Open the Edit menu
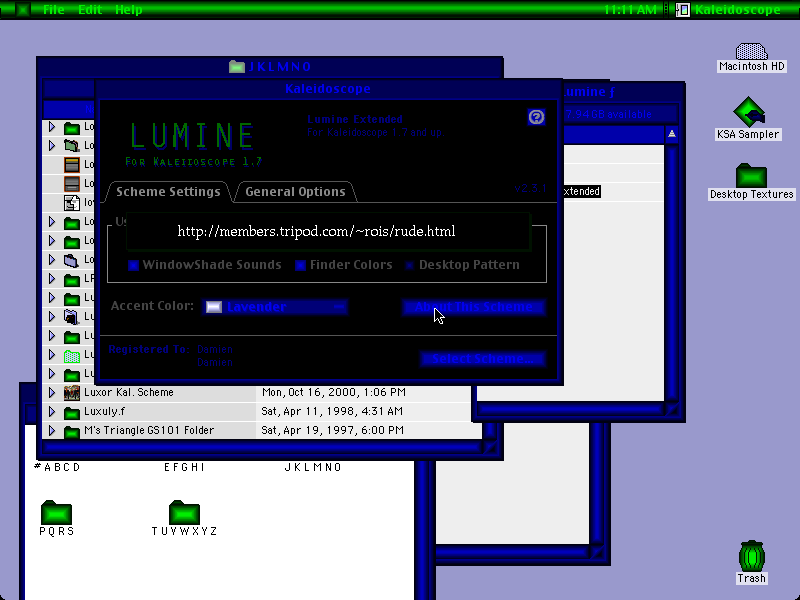This screenshot has width=800, height=600. tap(90, 10)
